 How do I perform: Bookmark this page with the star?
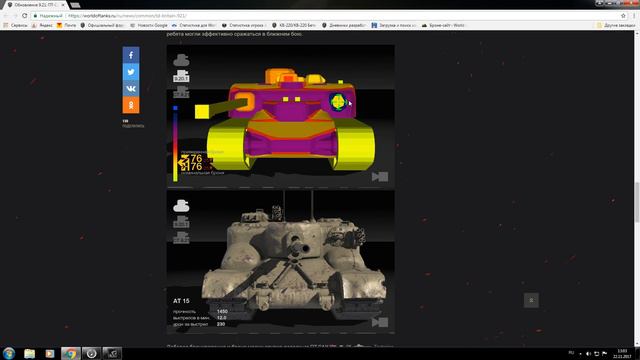click(x=623, y=16)
